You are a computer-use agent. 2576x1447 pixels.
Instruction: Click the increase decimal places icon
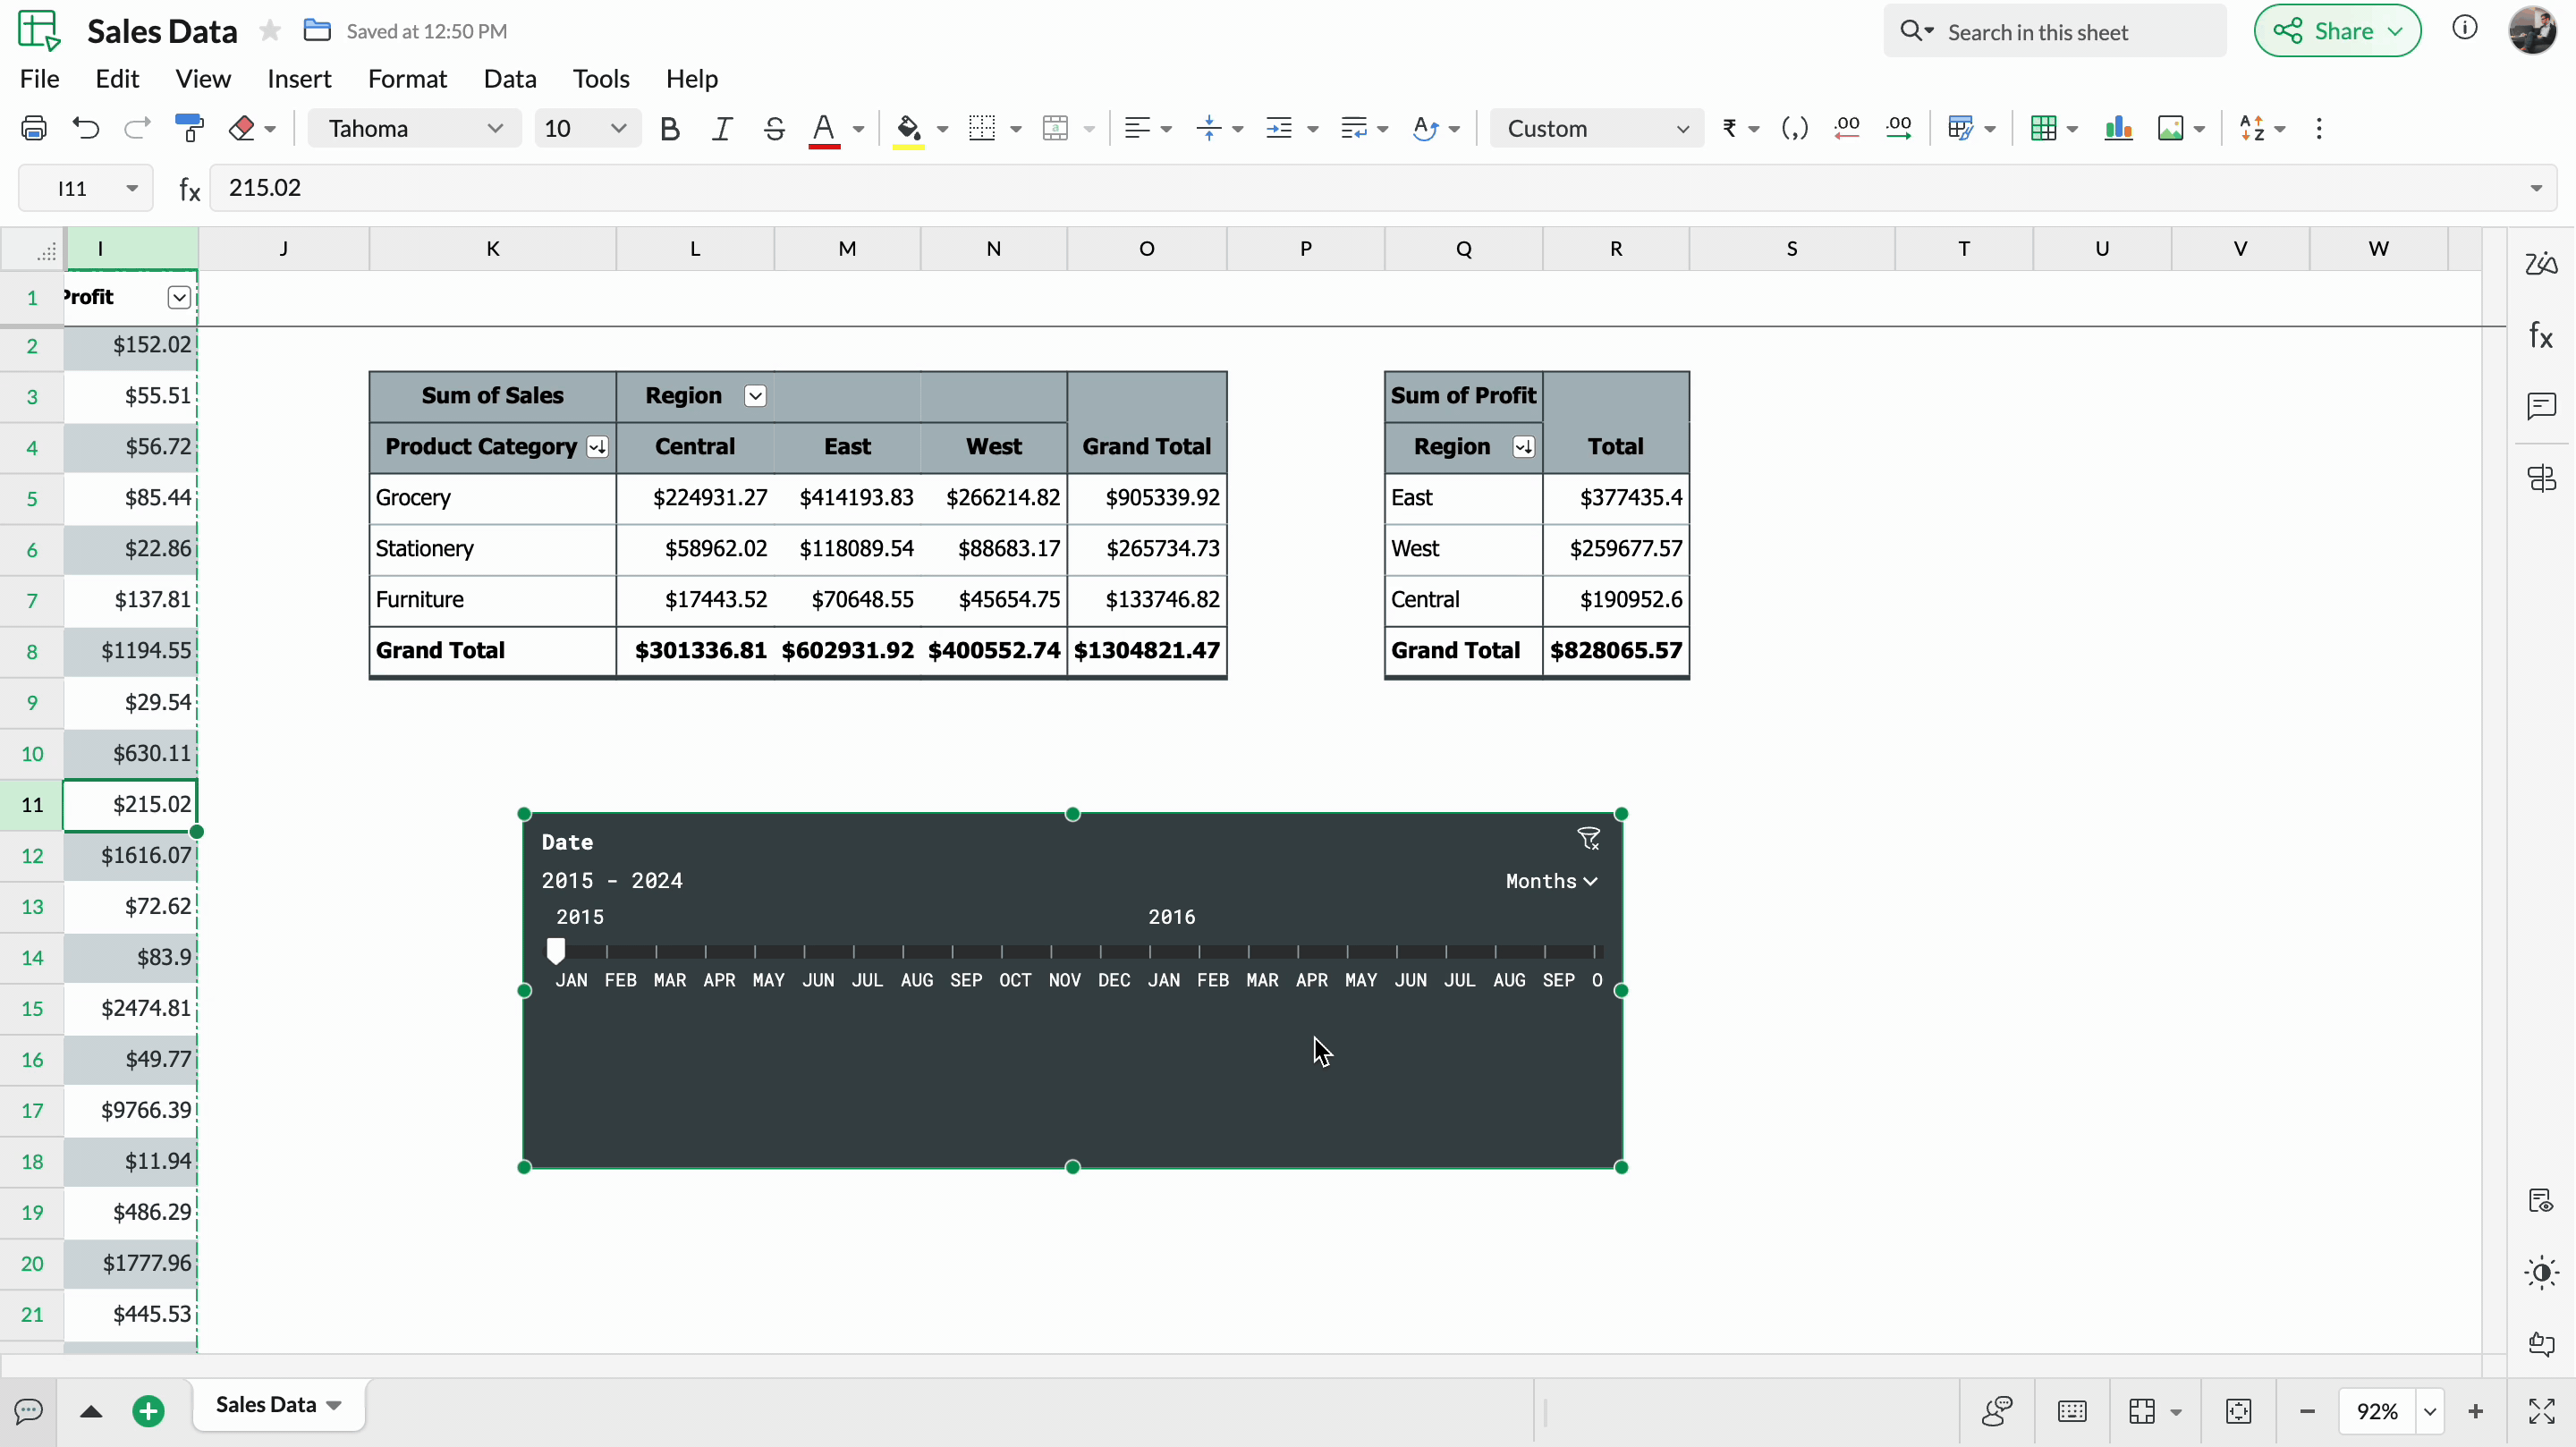point(1898,128)
